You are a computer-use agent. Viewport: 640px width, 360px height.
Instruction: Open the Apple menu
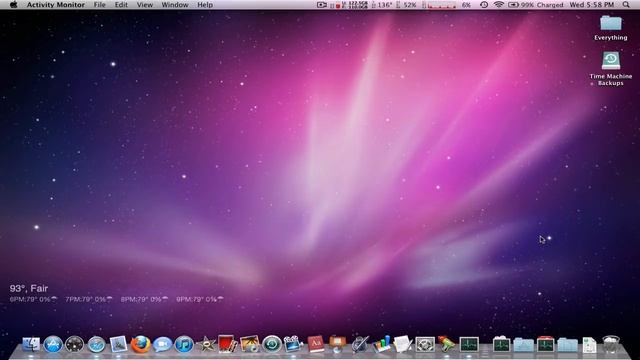[x=13, y=5]
